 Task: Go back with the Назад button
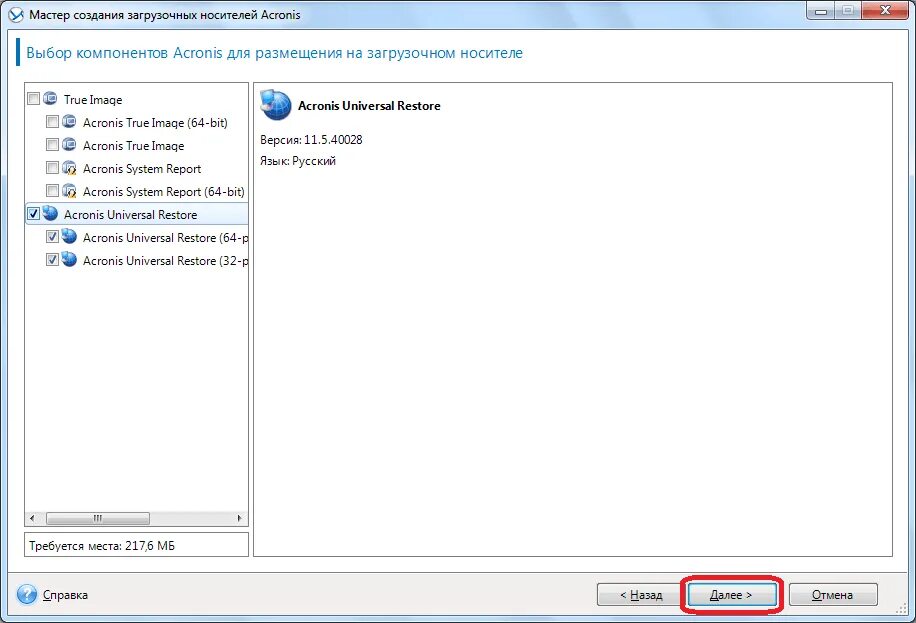point(641,595)
